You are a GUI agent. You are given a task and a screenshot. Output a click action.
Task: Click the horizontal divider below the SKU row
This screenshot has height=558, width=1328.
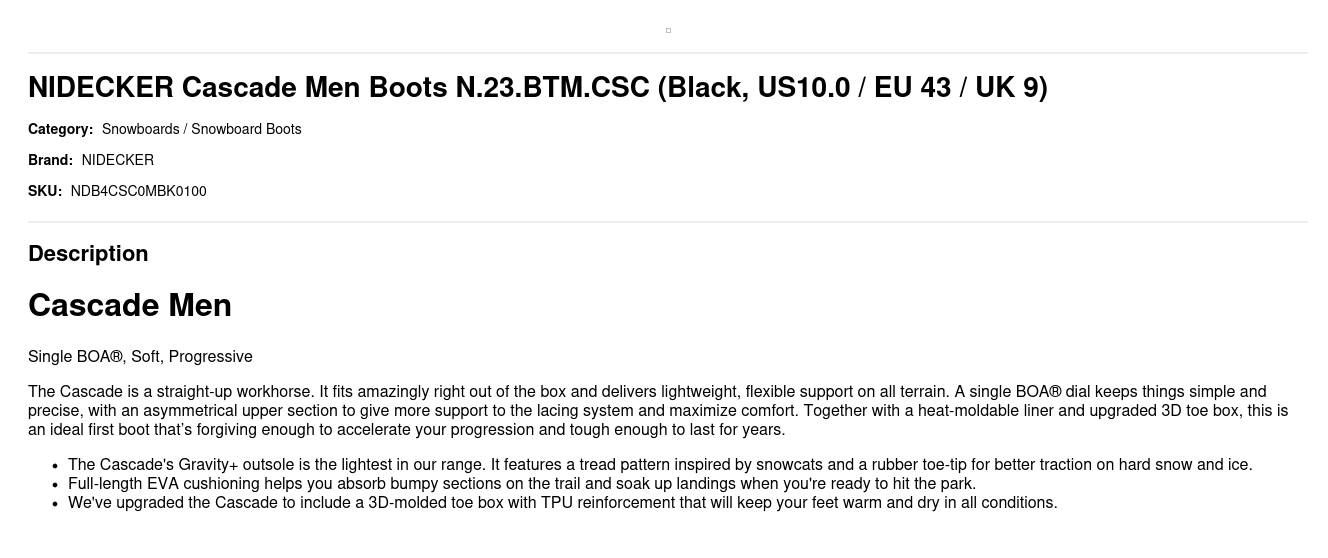(x=668, y=222)
